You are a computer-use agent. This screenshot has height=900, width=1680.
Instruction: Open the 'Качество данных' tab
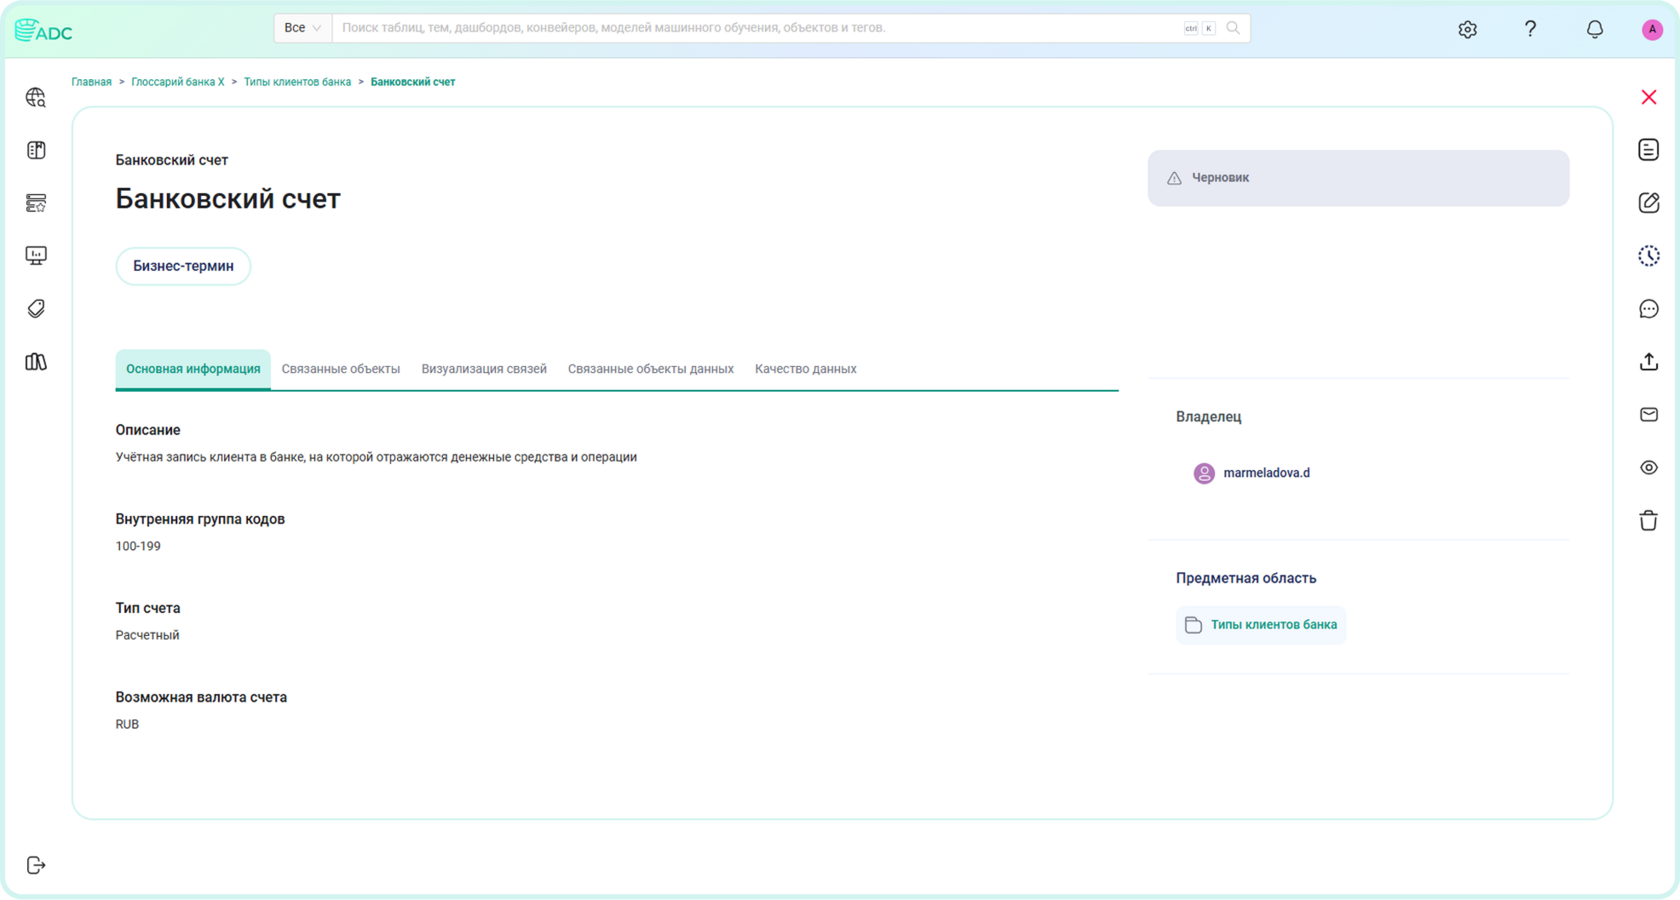click(806, 369)
